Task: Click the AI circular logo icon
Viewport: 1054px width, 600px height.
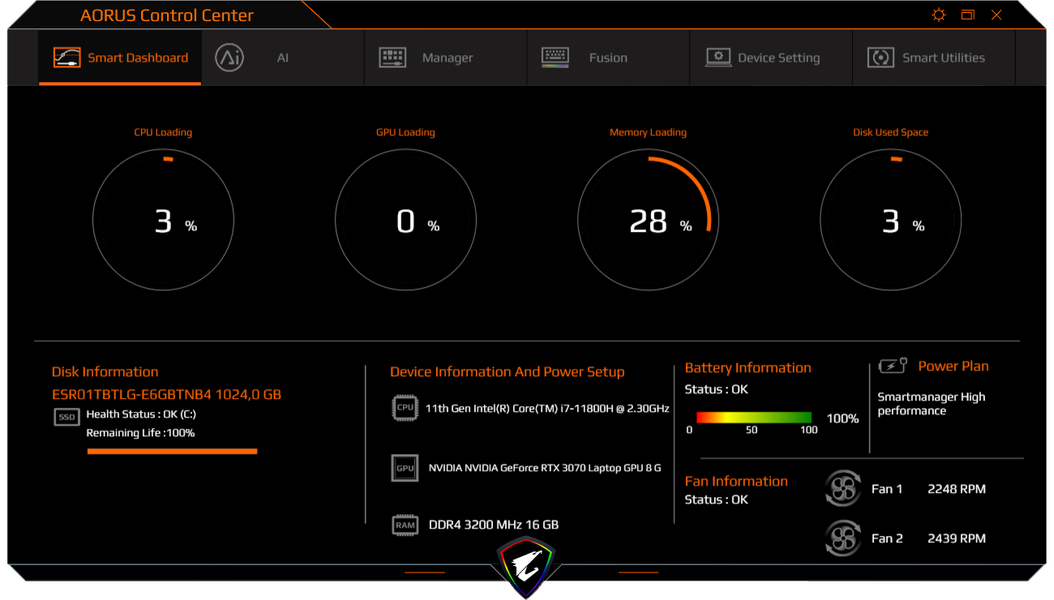Action: click(x=229, y=58)
